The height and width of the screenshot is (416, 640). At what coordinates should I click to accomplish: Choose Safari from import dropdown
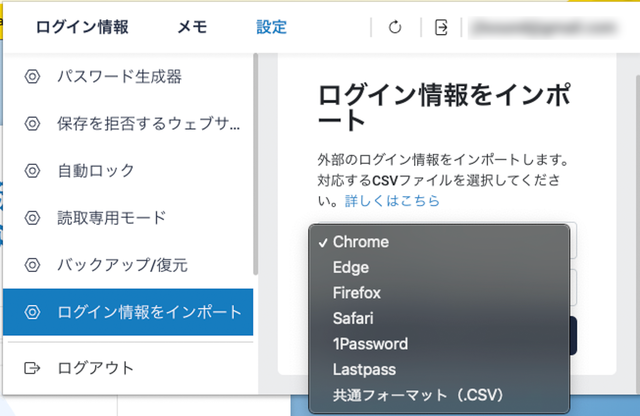click(439, 318)
